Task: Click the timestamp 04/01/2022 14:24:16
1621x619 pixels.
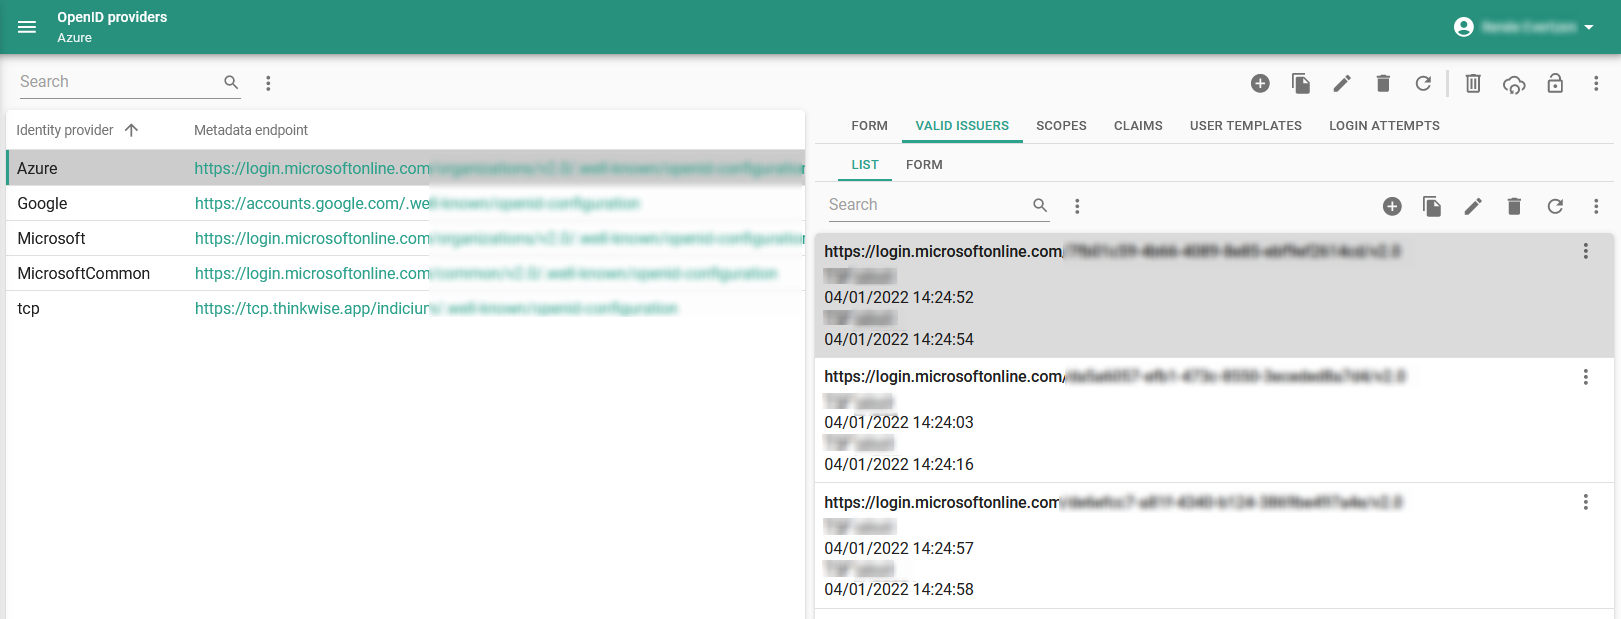Action: pyautogui.click(x=899, y=464)
